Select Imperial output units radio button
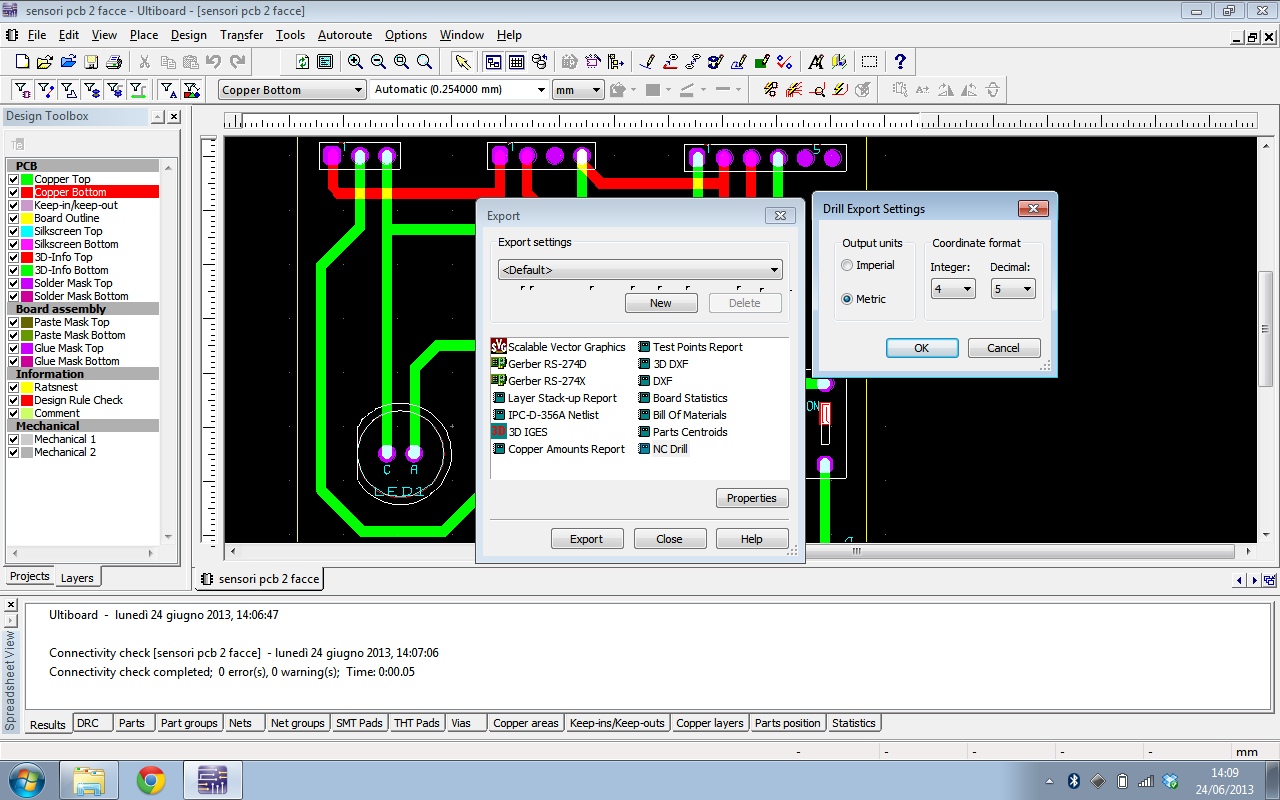The image size is (1280, 800). [x=847, y=265]
